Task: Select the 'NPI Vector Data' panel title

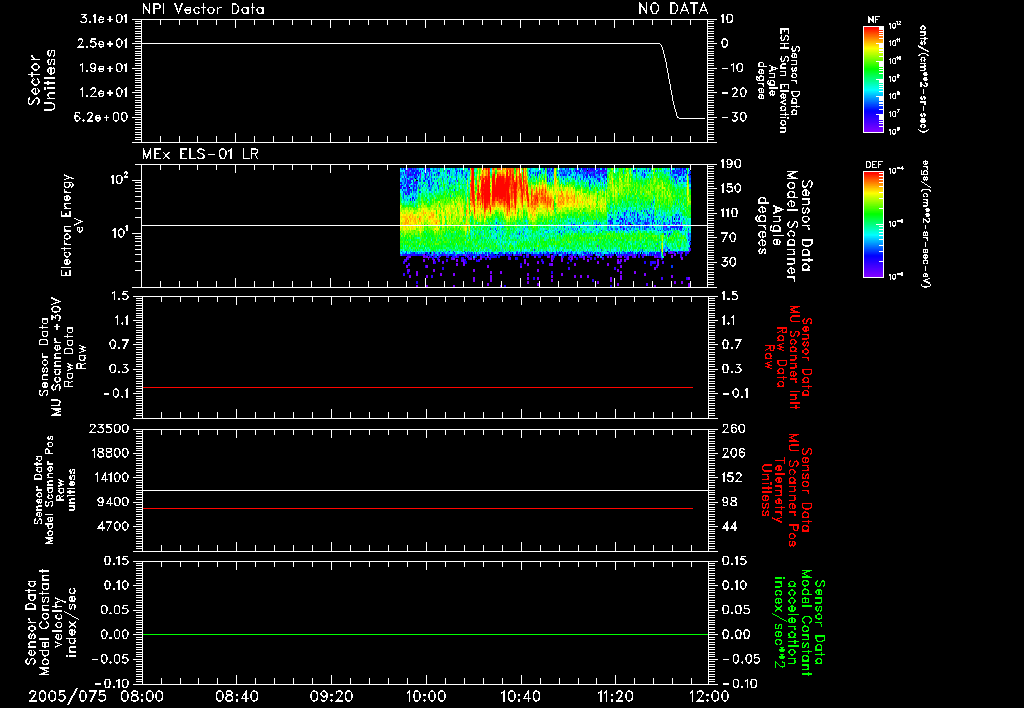Action: 203,9
